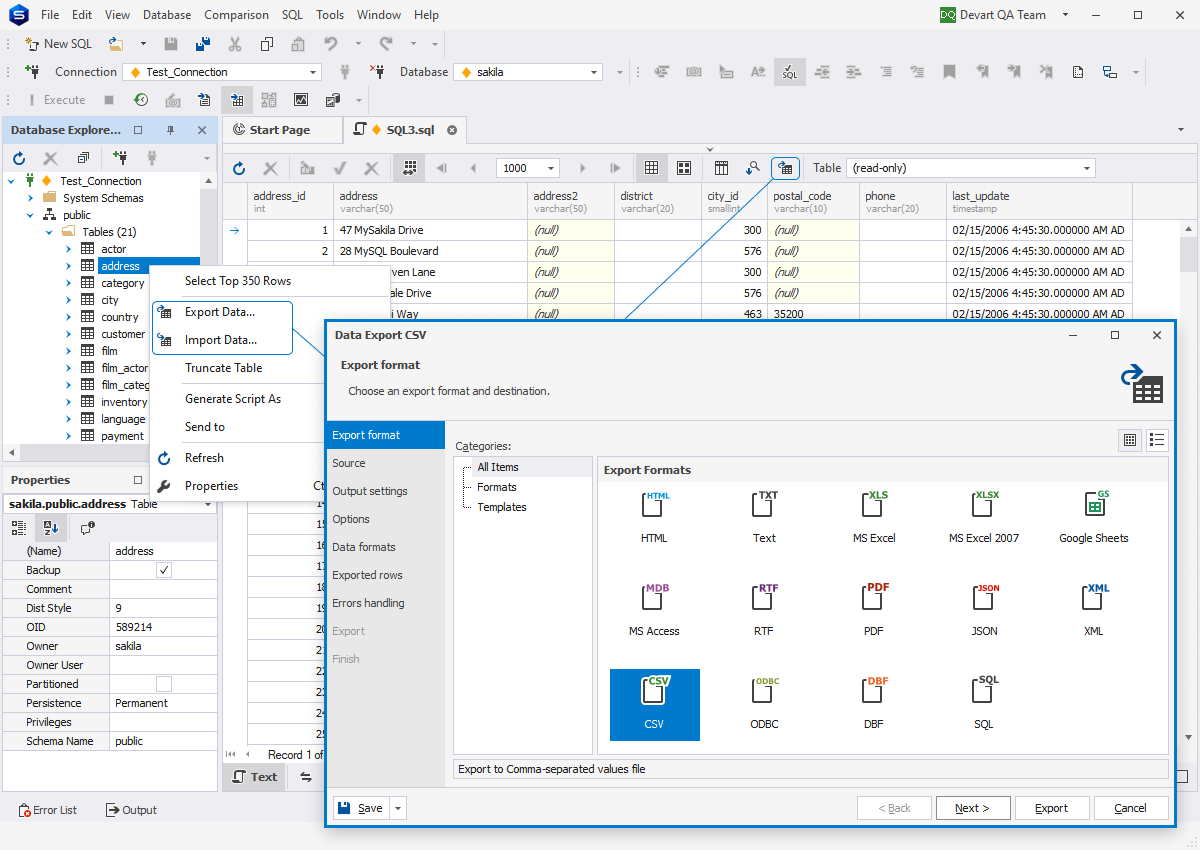Viewport: 1200px width, 850px height.
Task: Click the Save All icon in toolbar
Action: (x=203, y=44)
